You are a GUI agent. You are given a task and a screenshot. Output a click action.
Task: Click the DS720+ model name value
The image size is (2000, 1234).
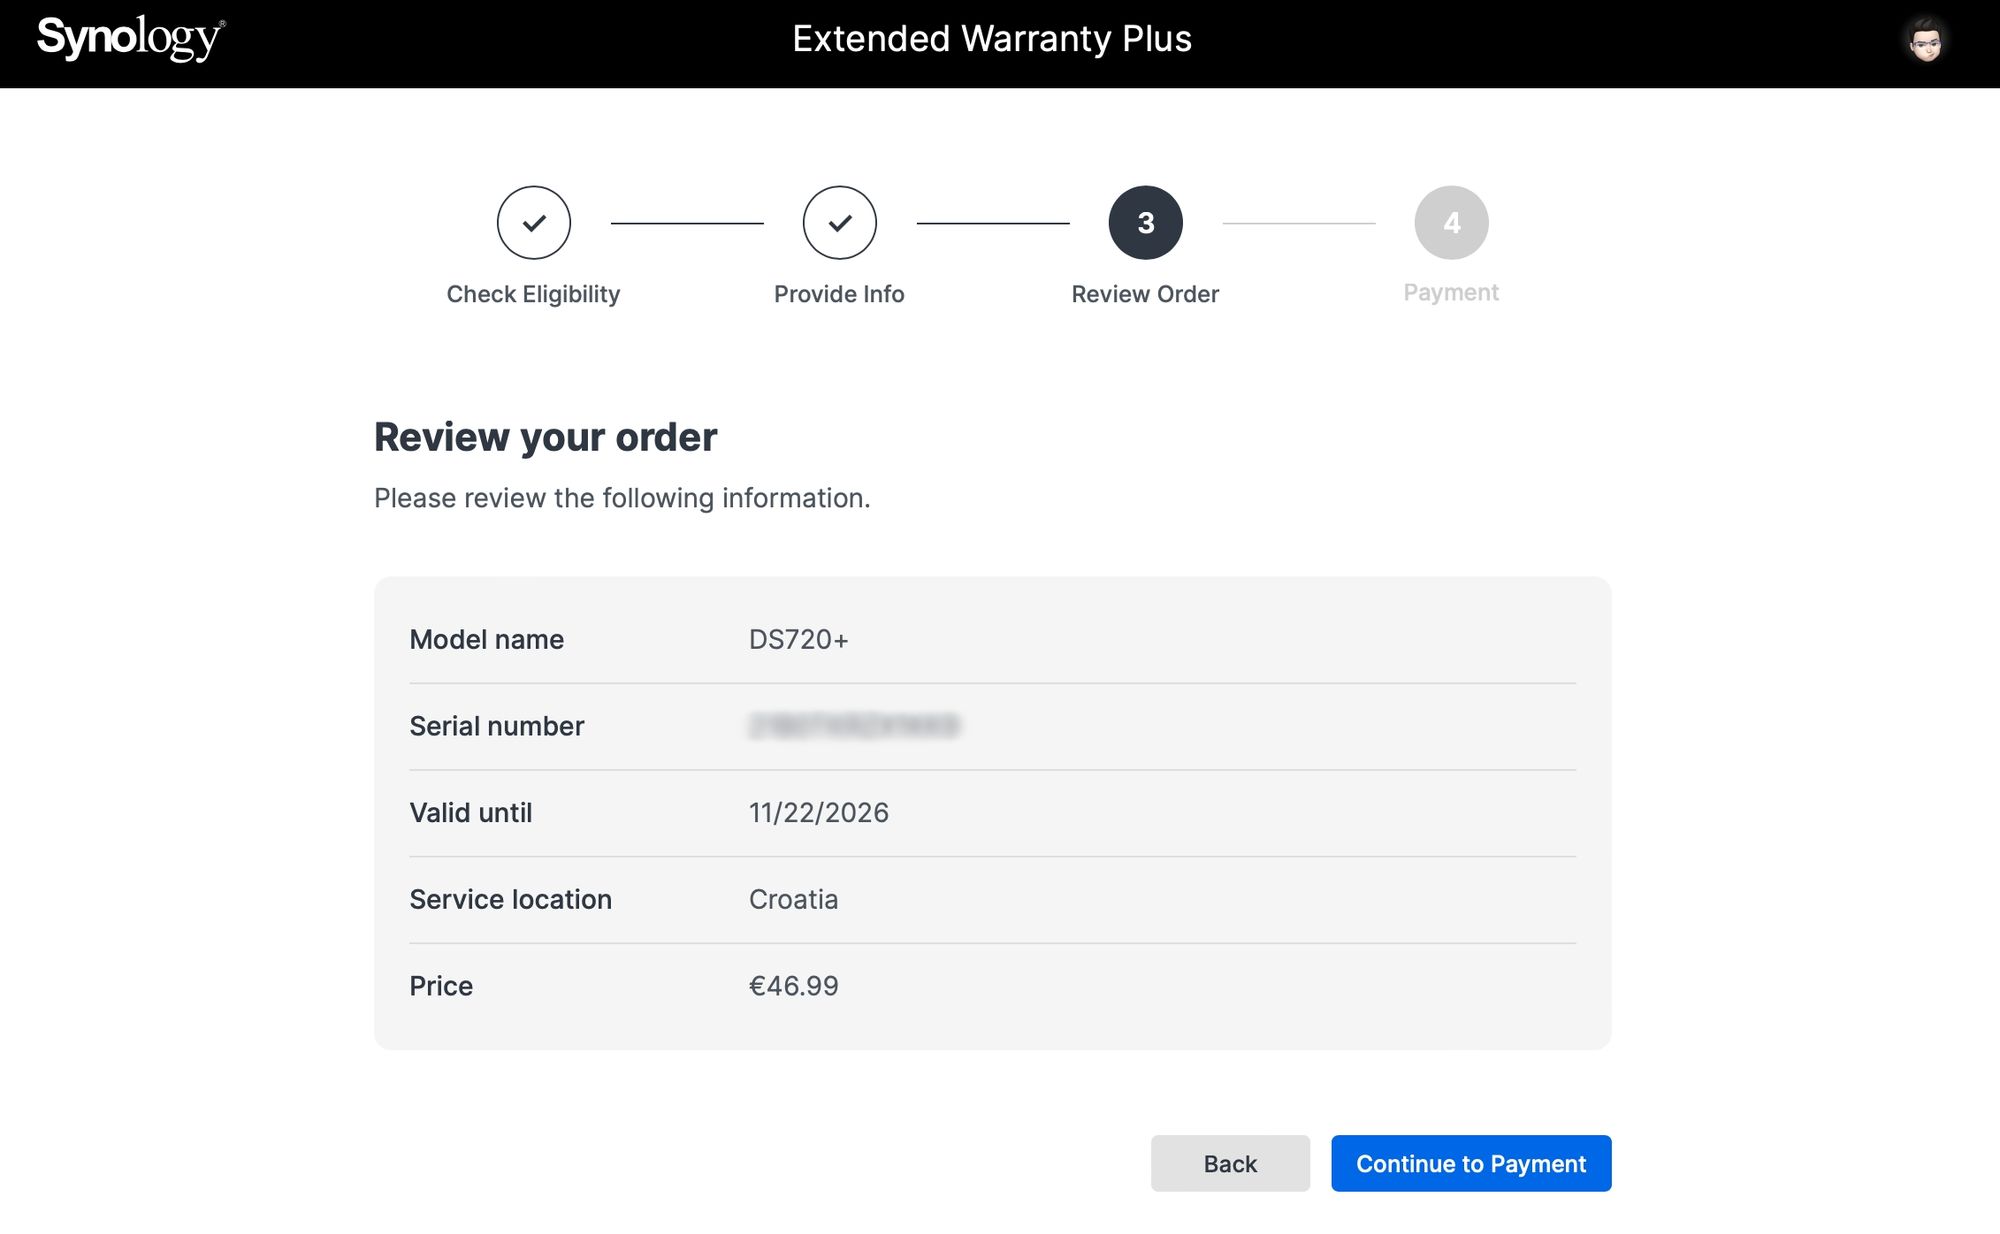(799, 639)
